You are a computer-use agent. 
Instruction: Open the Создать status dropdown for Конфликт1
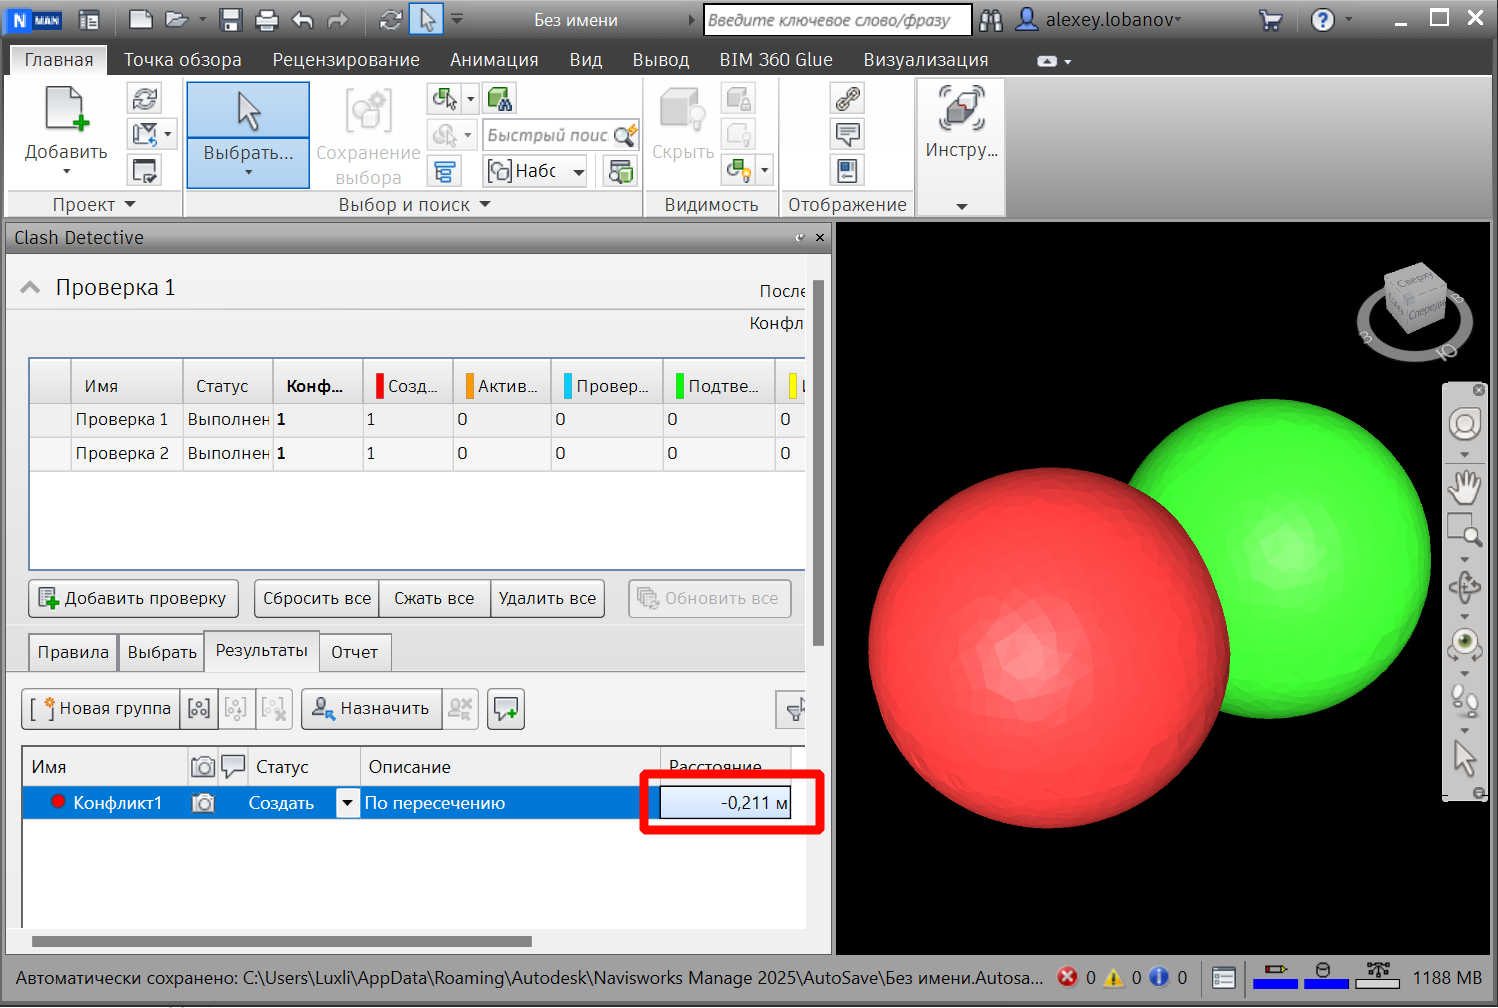click(347, 803)
